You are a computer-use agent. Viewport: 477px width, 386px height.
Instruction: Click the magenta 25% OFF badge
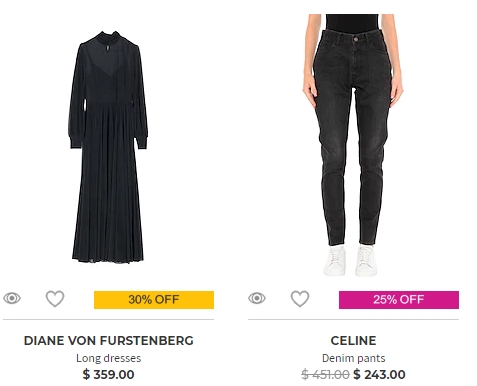[x=399, y=300]
